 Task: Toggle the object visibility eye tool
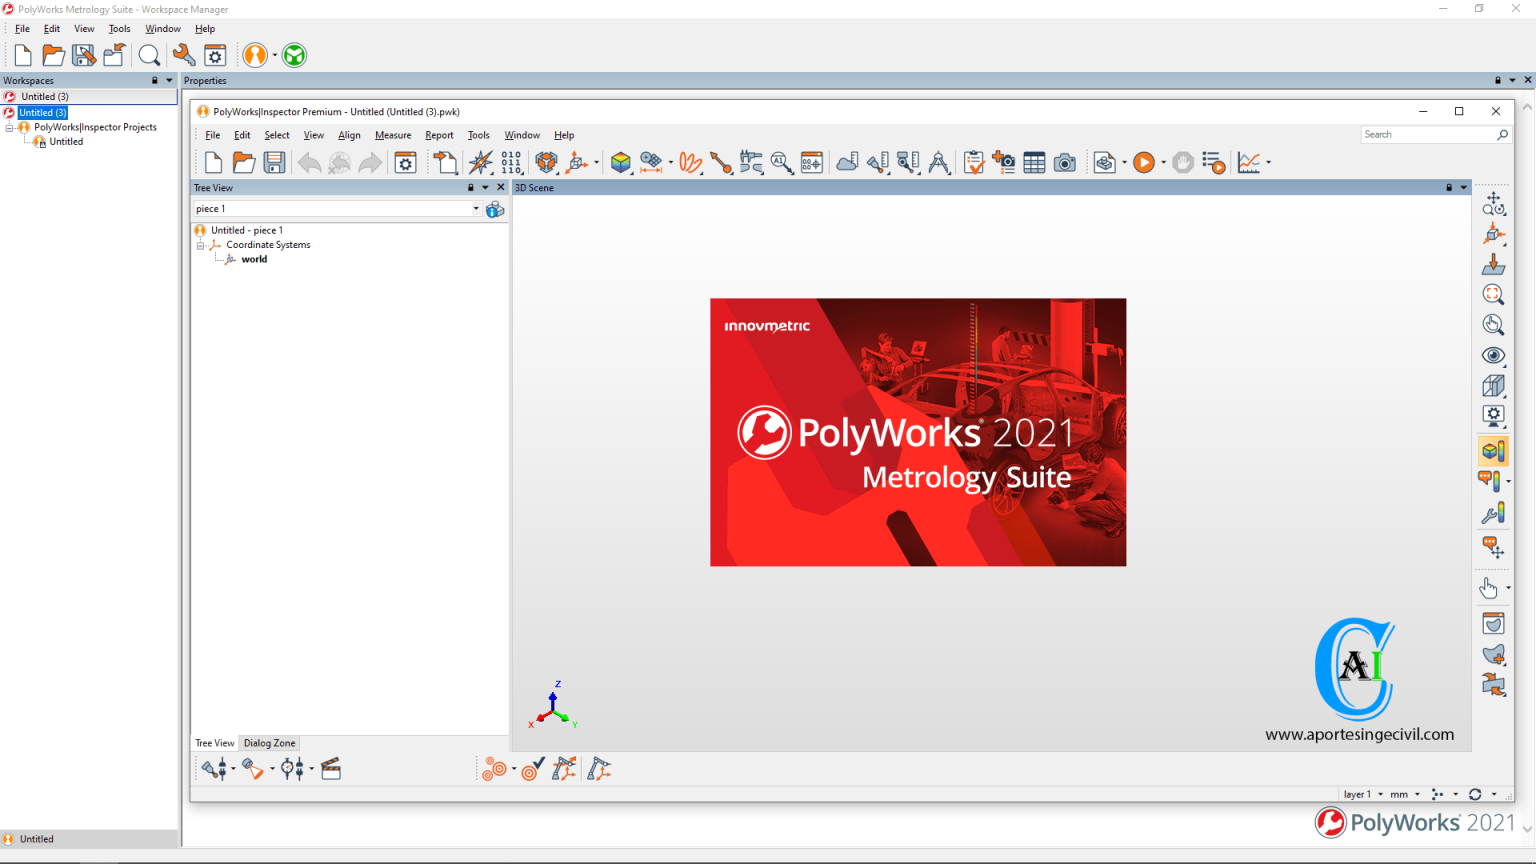pos(1493,355)
